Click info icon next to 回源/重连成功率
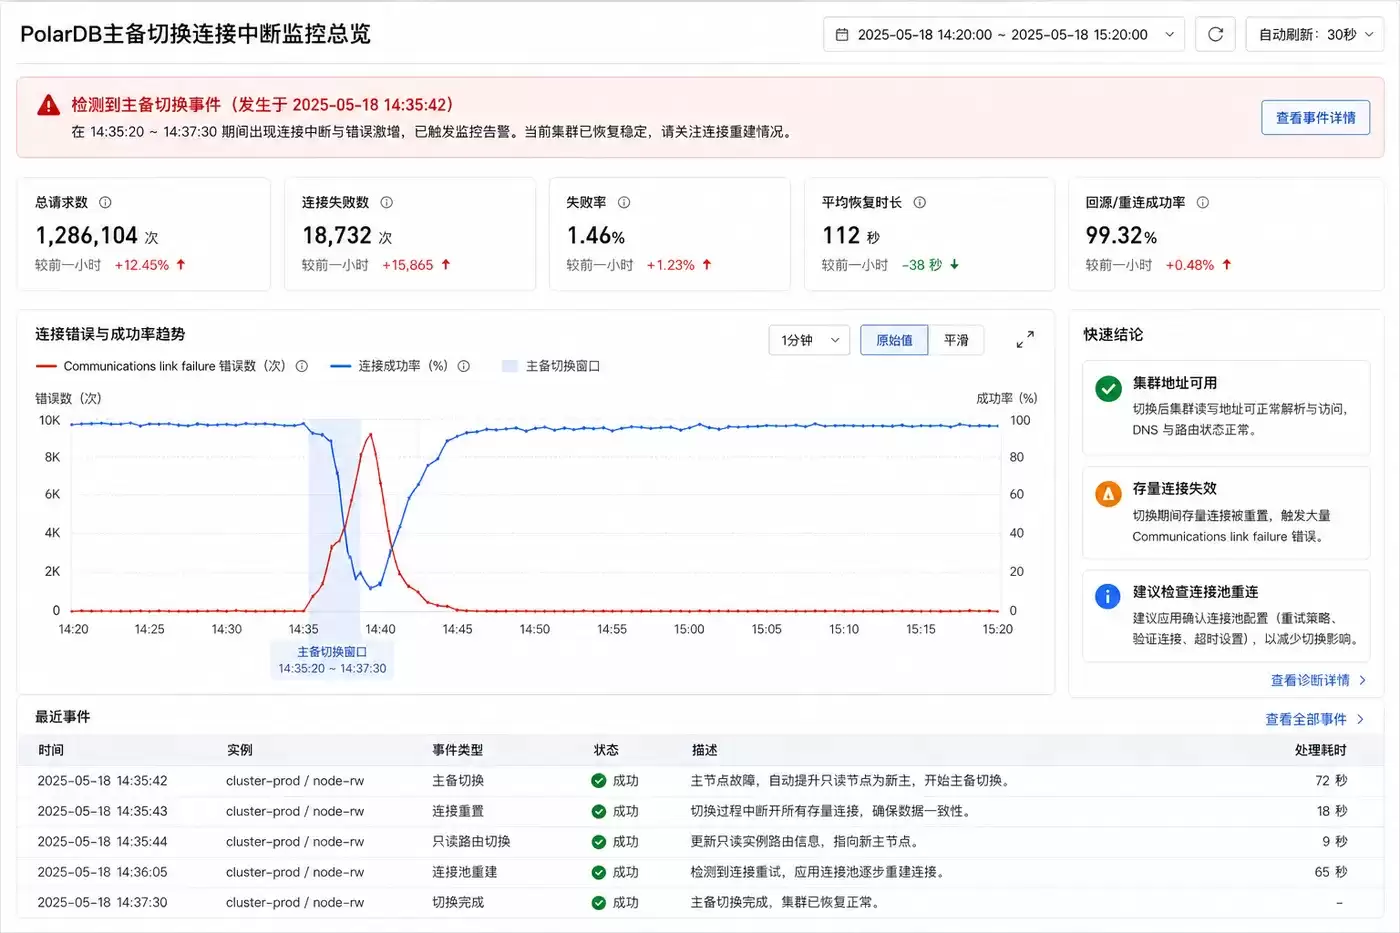The width and height of the screenshot is (1400, 933). point(1203,202)
